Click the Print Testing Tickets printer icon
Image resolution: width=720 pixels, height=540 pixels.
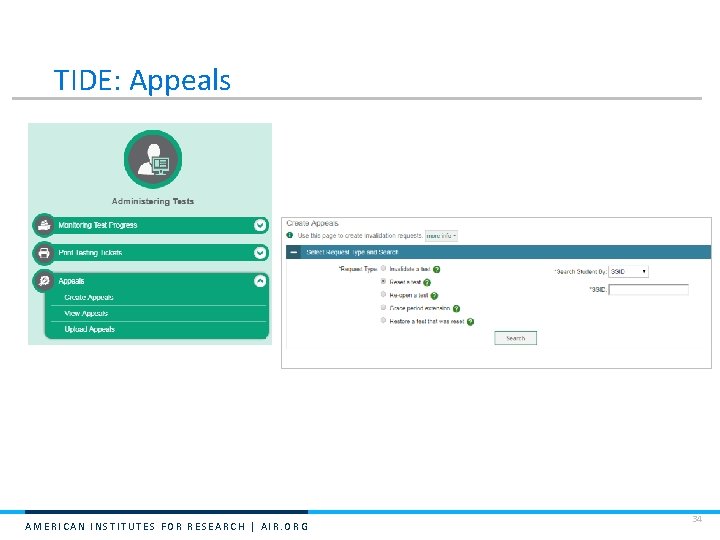(x=44, y=253)
